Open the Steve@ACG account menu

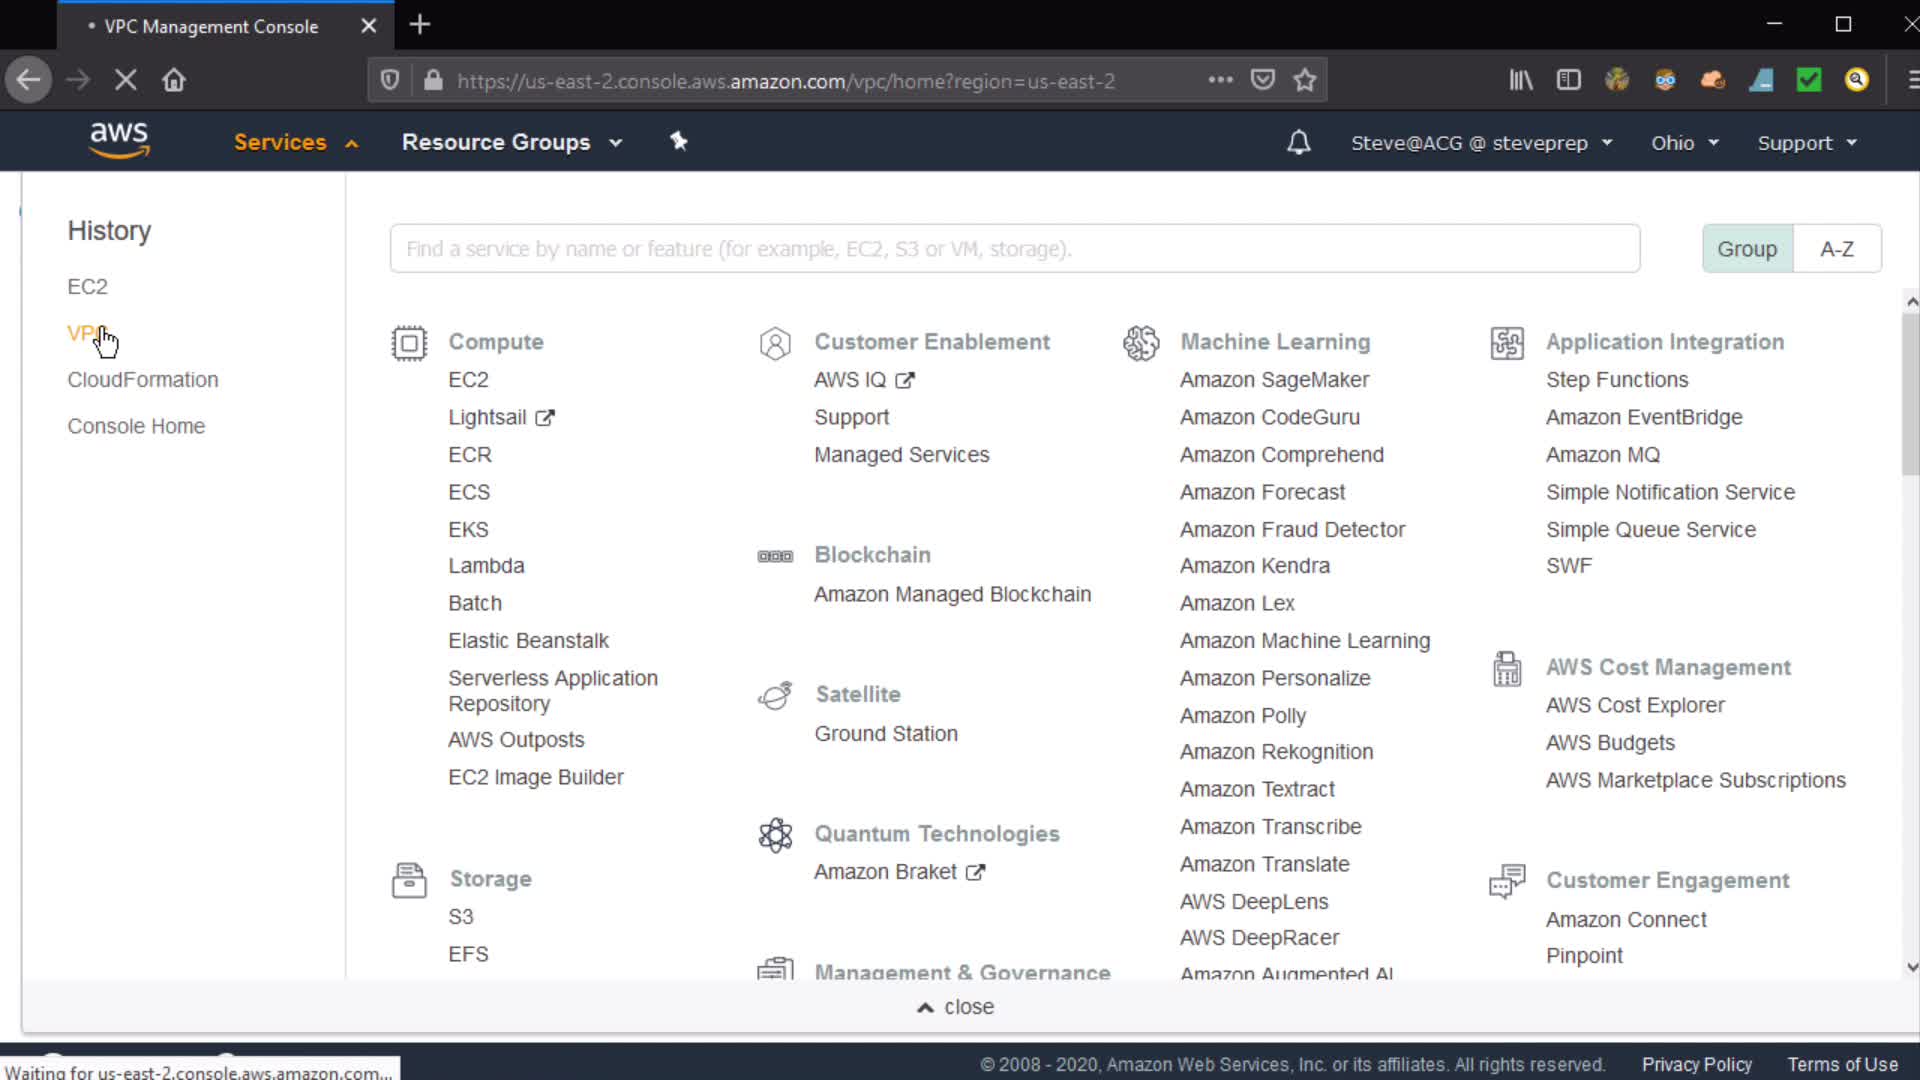point(1481,143)
